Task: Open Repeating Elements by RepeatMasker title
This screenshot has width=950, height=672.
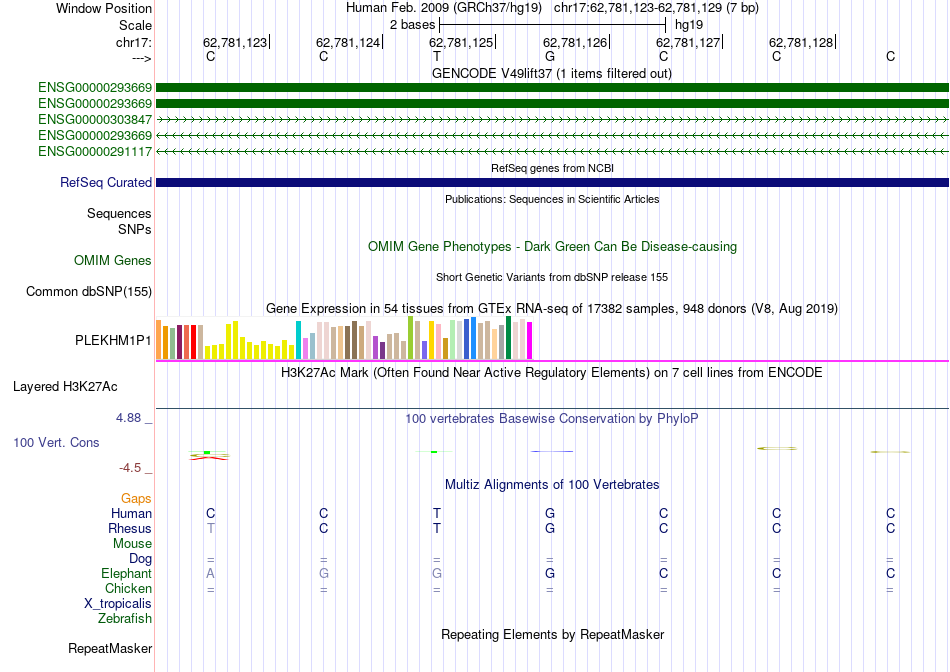Action: click(x=552, y=634)
